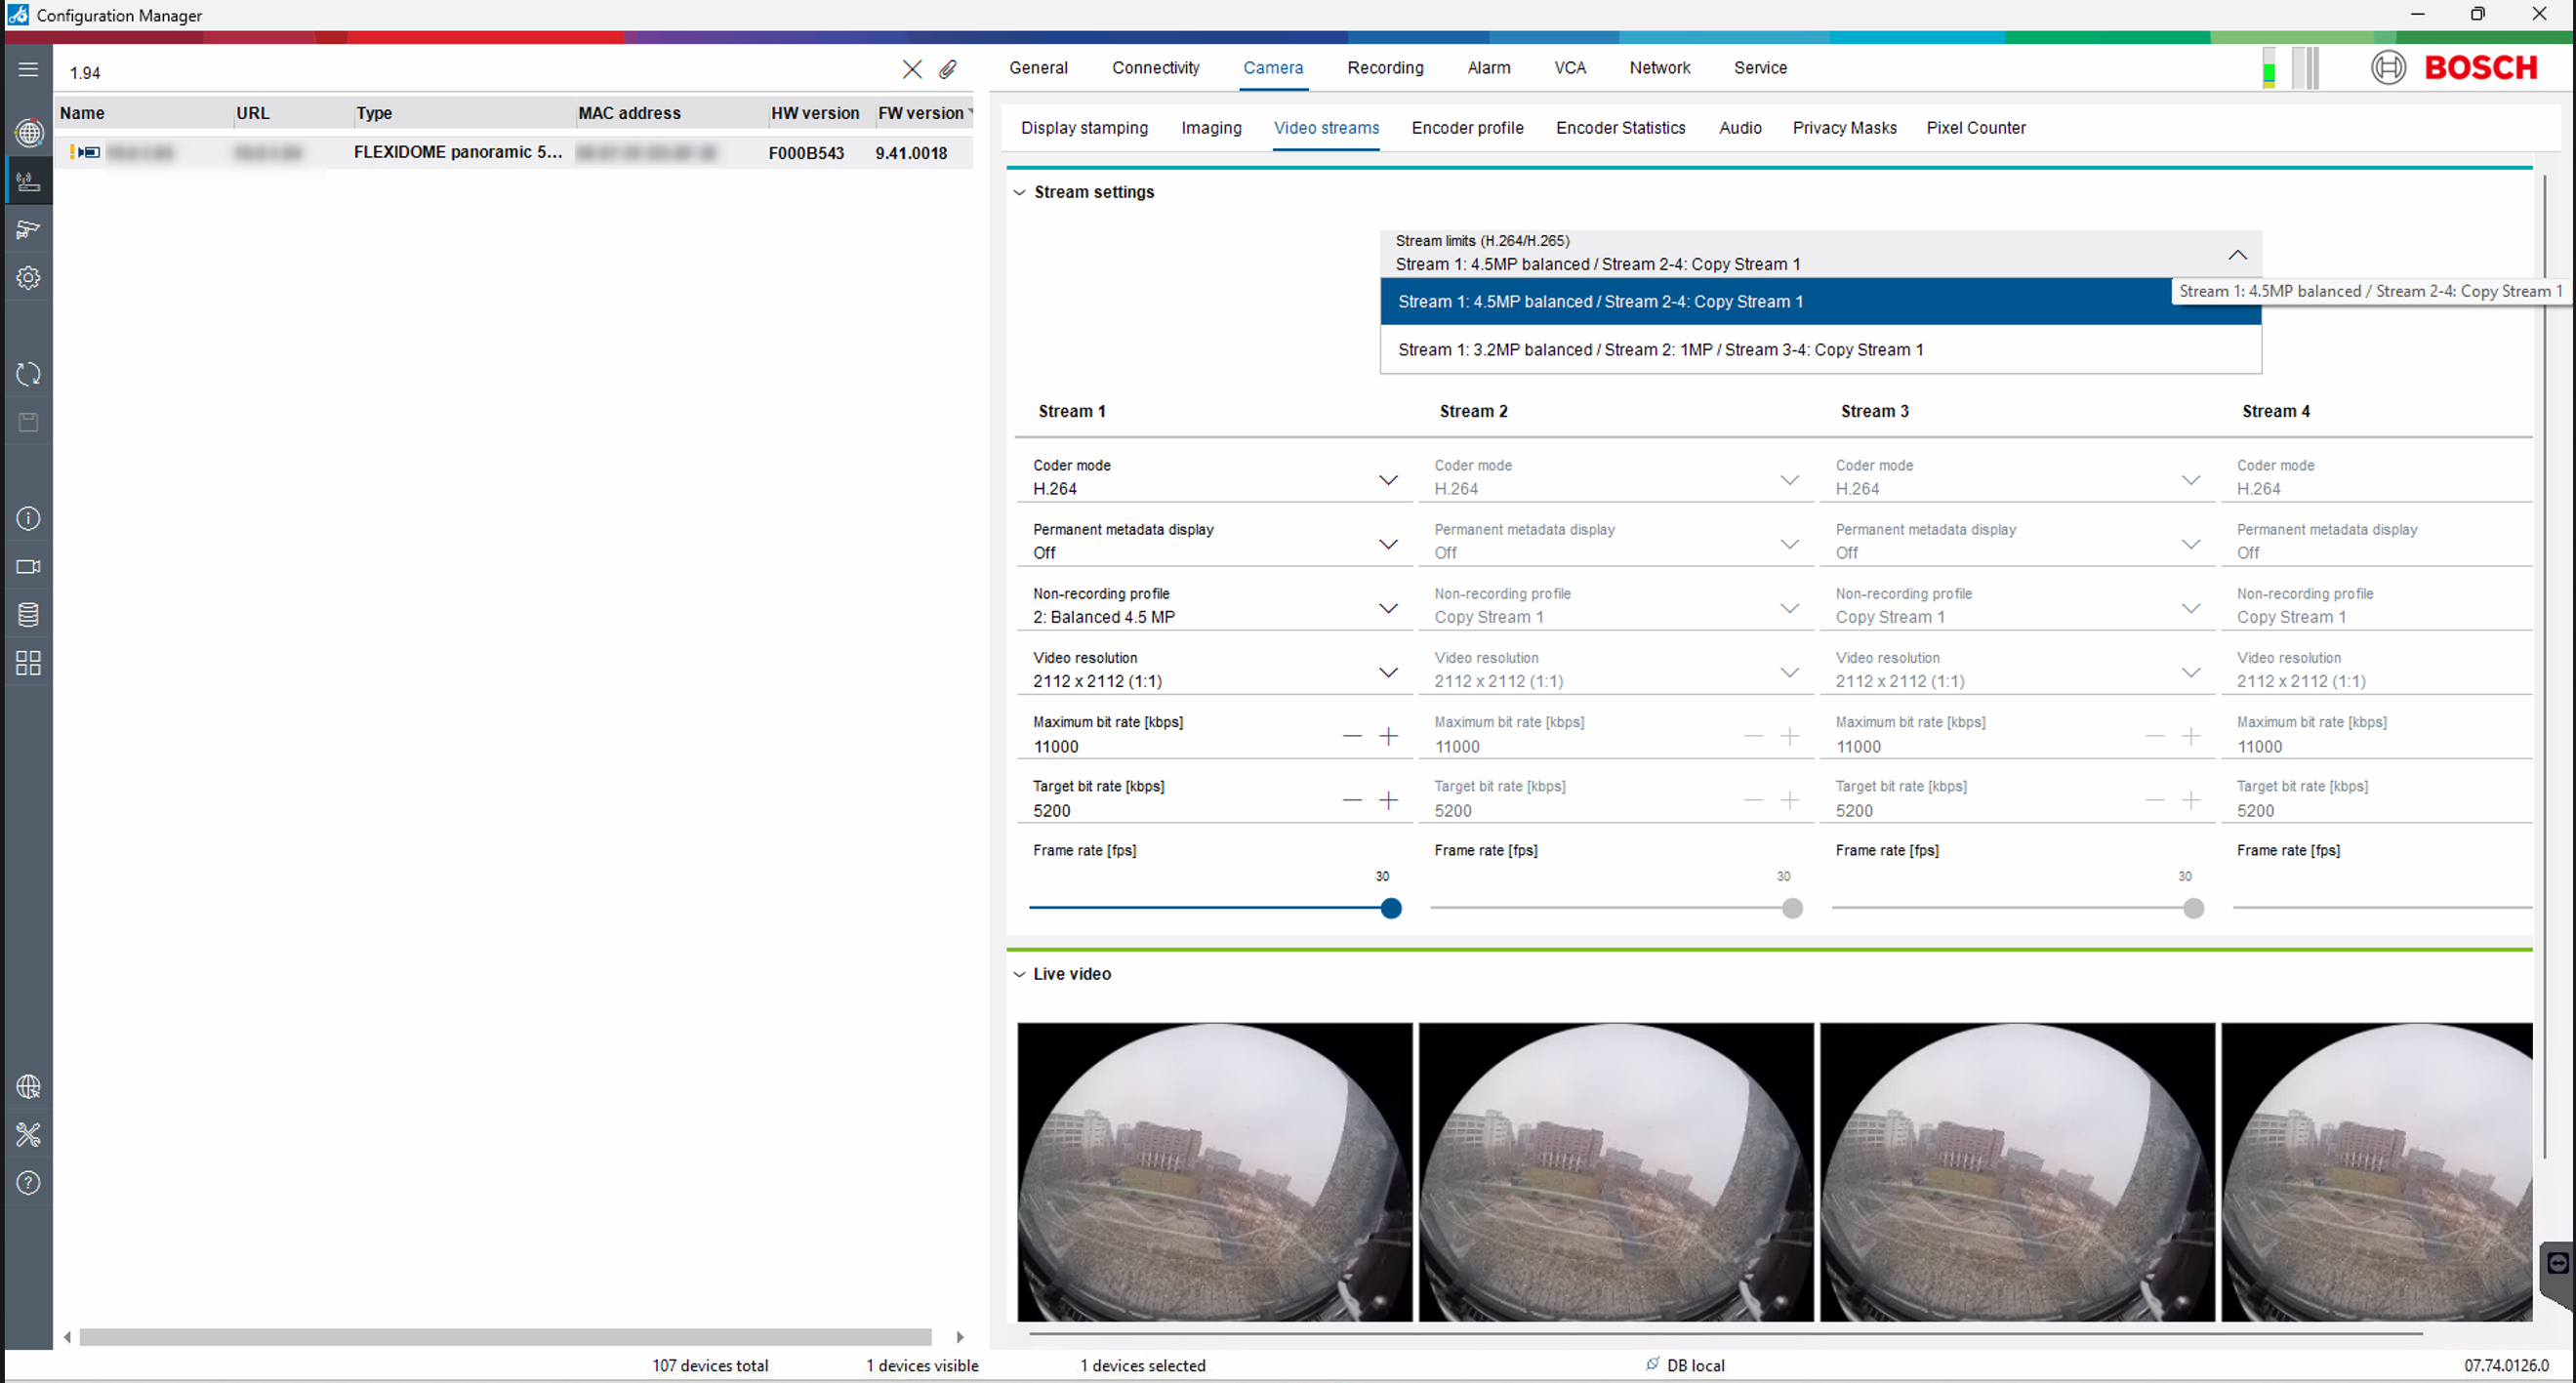Screen dimensions: 2576x1383
Task: Click the help question mark icon
Action: (28, 1182)
